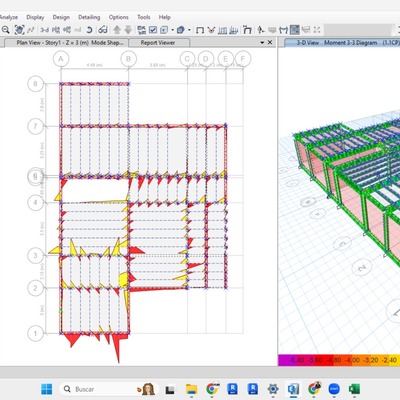Switch to the Report Viewer tab
The height and width of the screenshot is (400, 400).
159,43
